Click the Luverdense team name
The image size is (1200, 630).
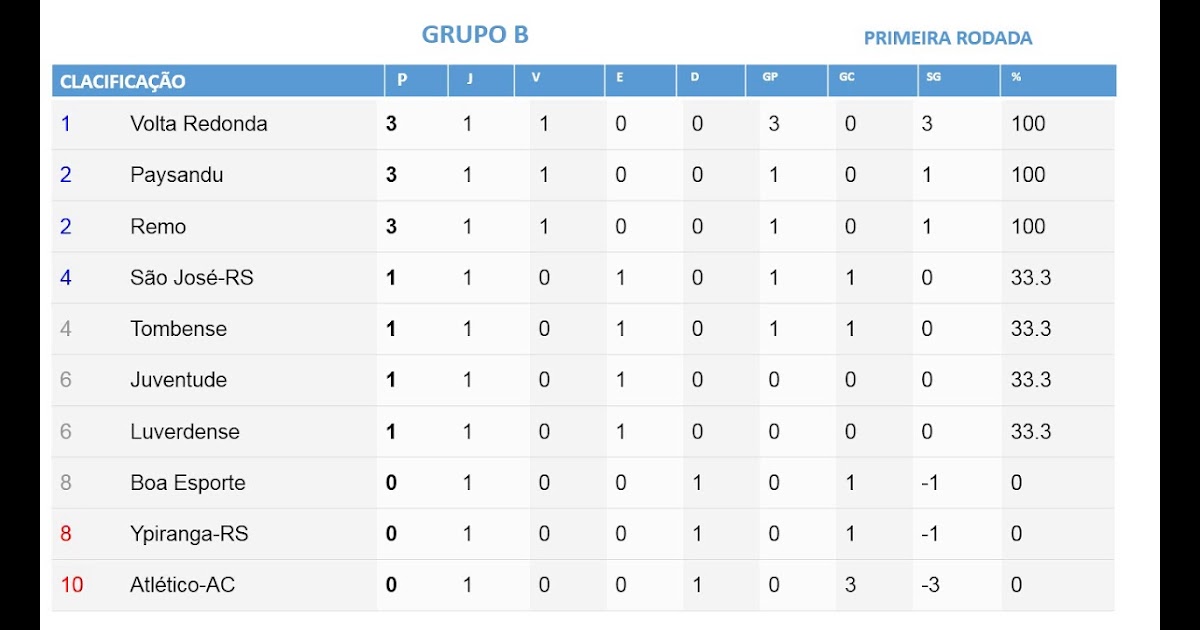(x=185, y=432)
